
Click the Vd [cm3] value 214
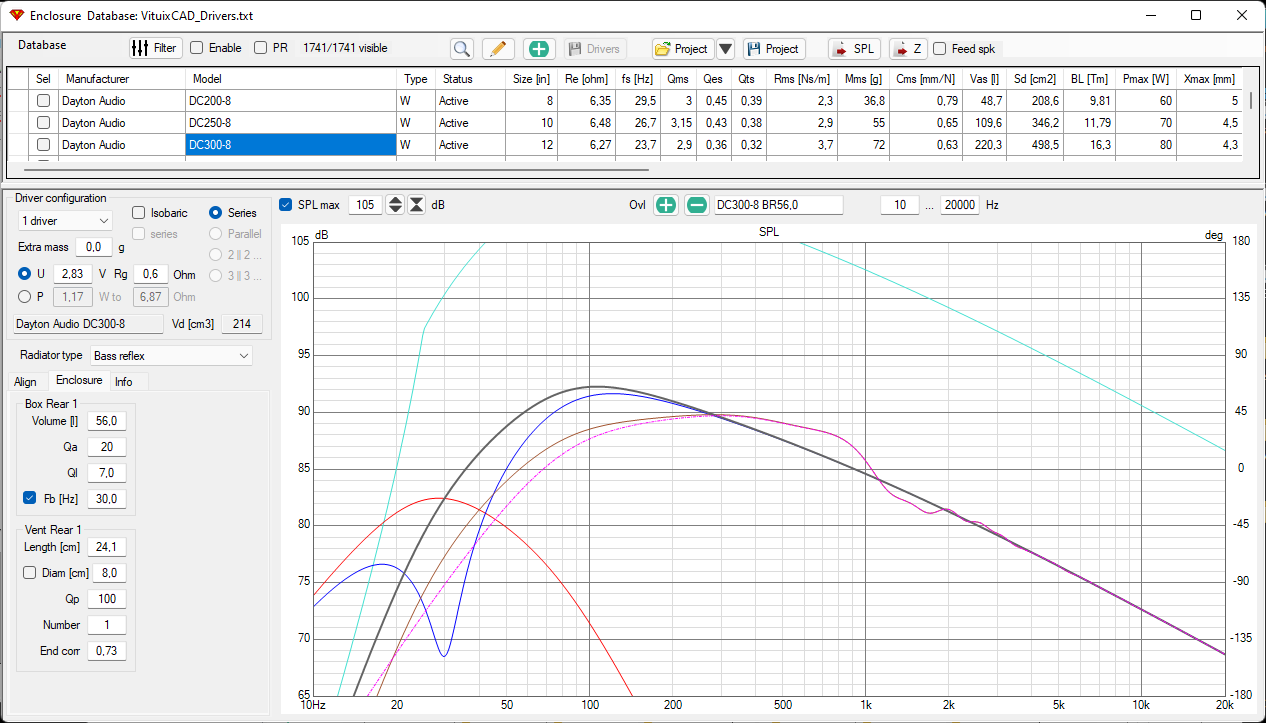click(x=242, y=324)
